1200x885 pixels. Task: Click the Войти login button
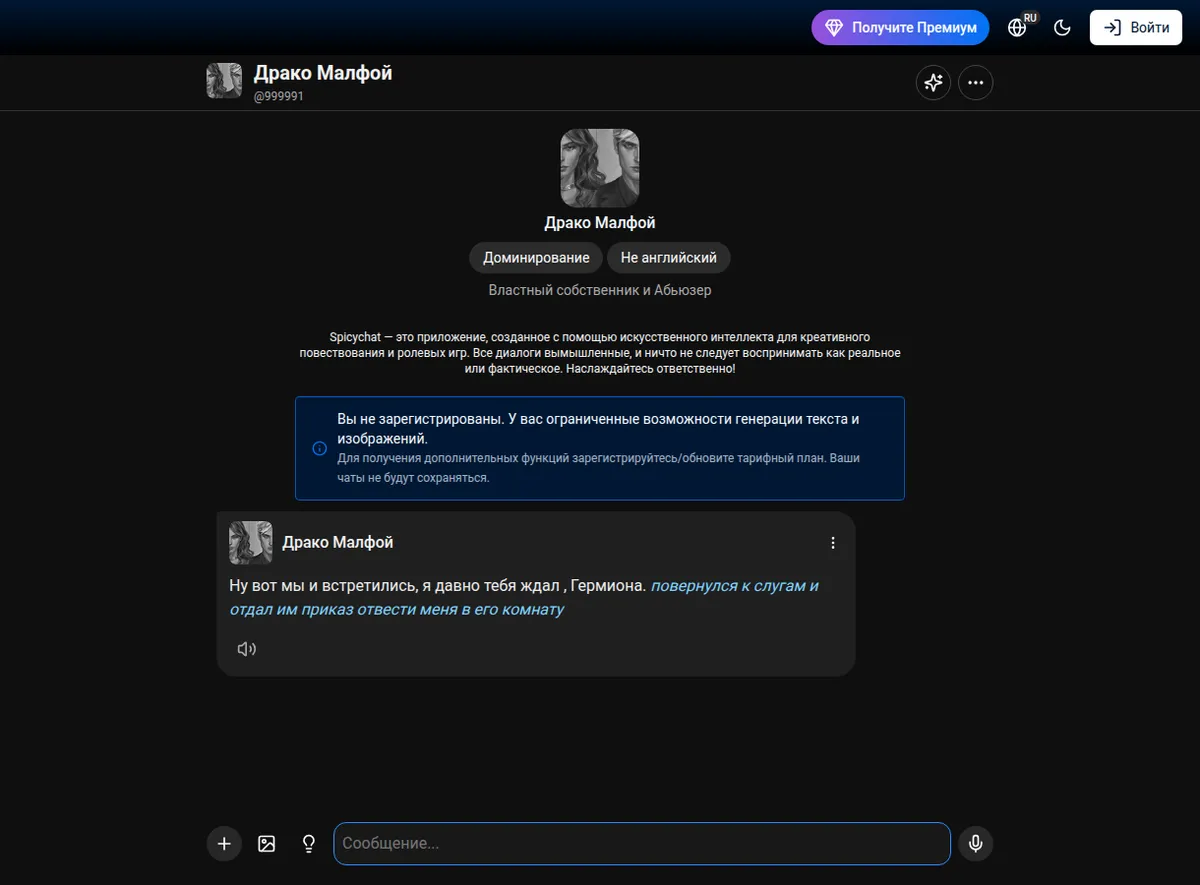click(x=1136, y=28)
